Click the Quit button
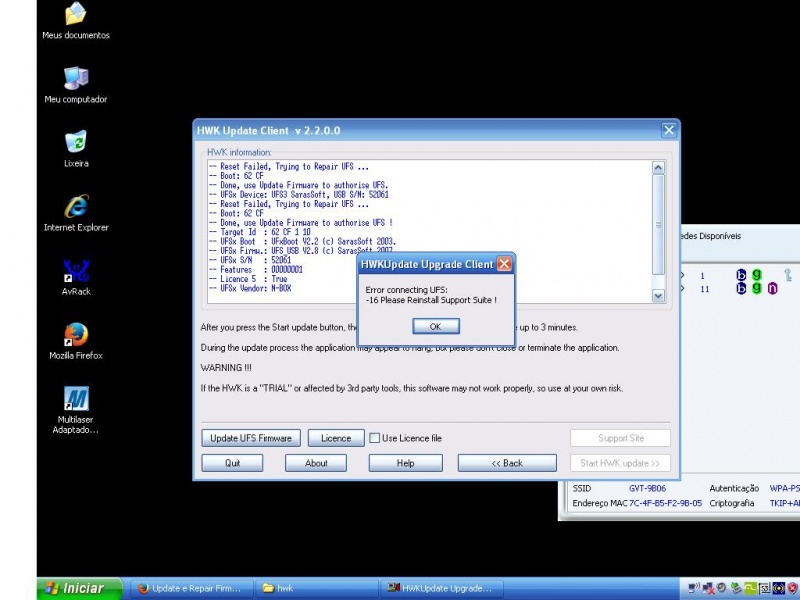The height and width of the screenshot is (600, 800). (x=232, y=463)
